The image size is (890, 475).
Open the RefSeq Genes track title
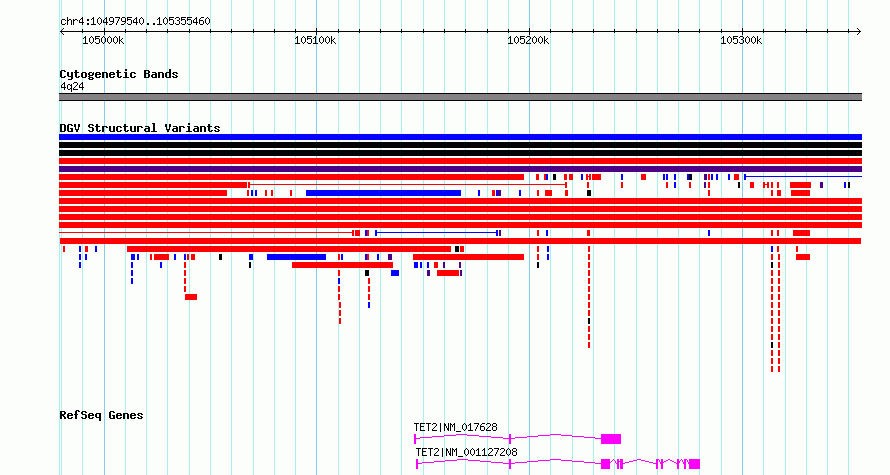pos(101,415)
